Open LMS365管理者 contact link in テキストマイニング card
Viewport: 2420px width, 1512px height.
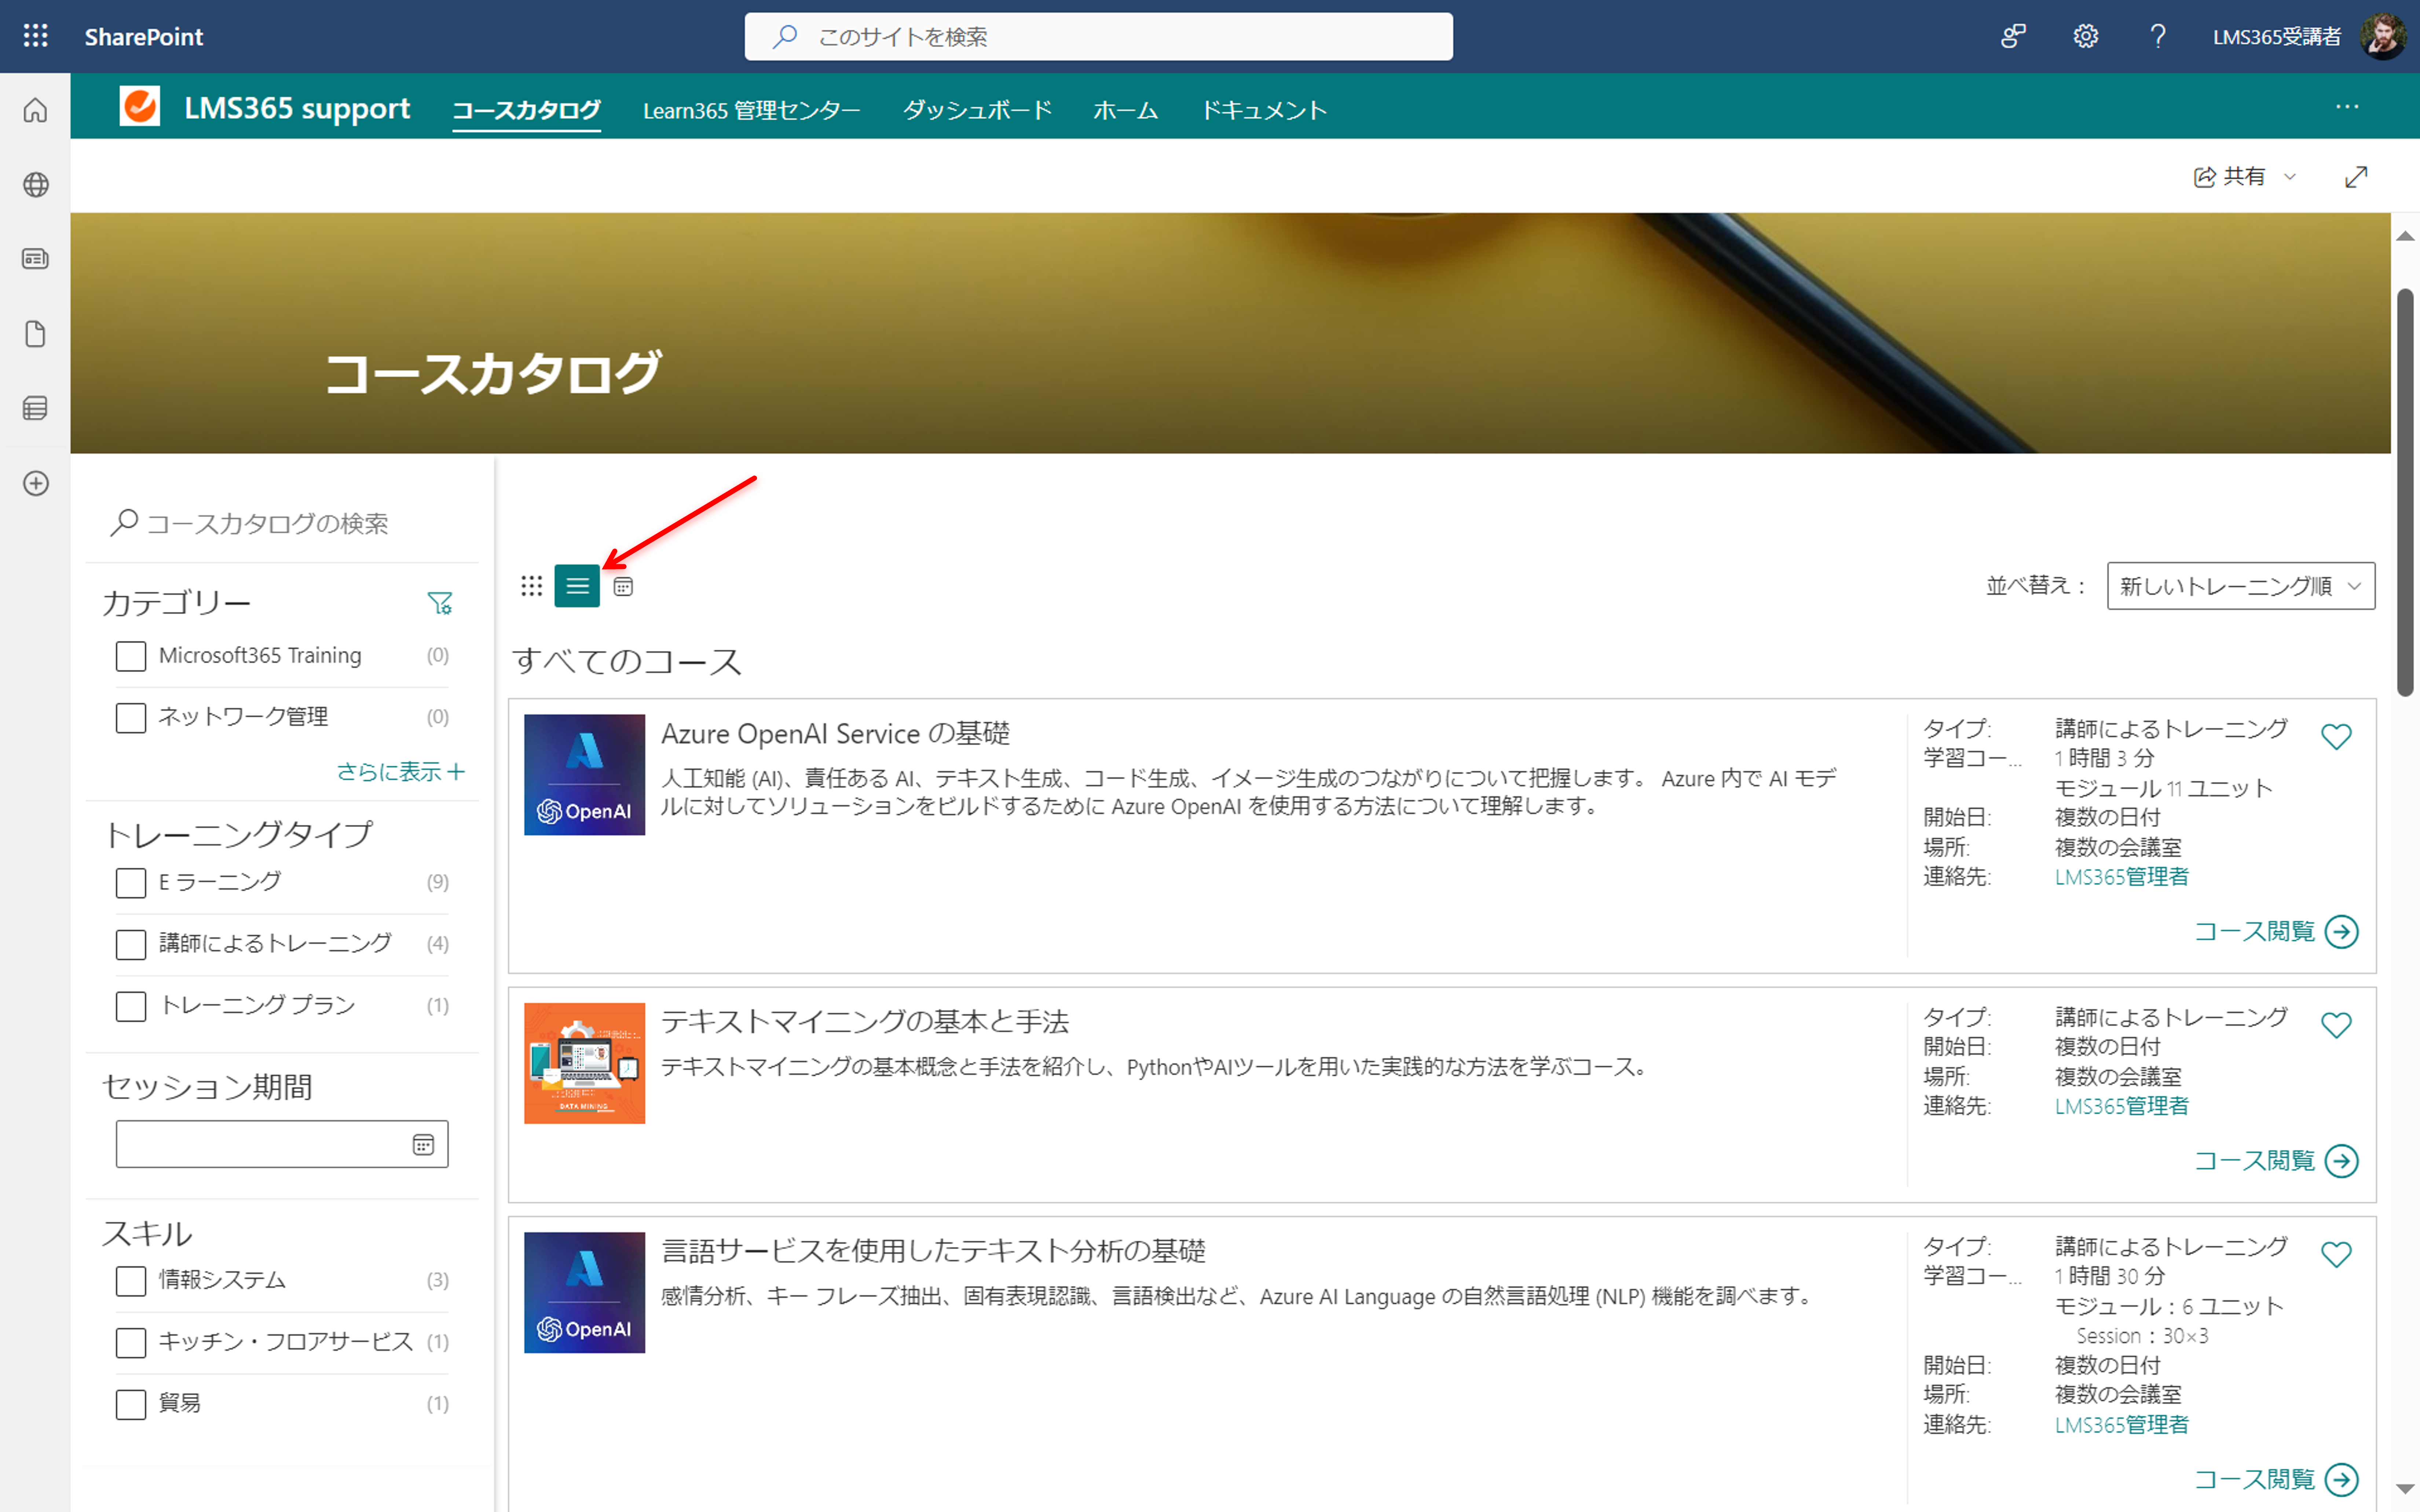tap(2121, 1106)
